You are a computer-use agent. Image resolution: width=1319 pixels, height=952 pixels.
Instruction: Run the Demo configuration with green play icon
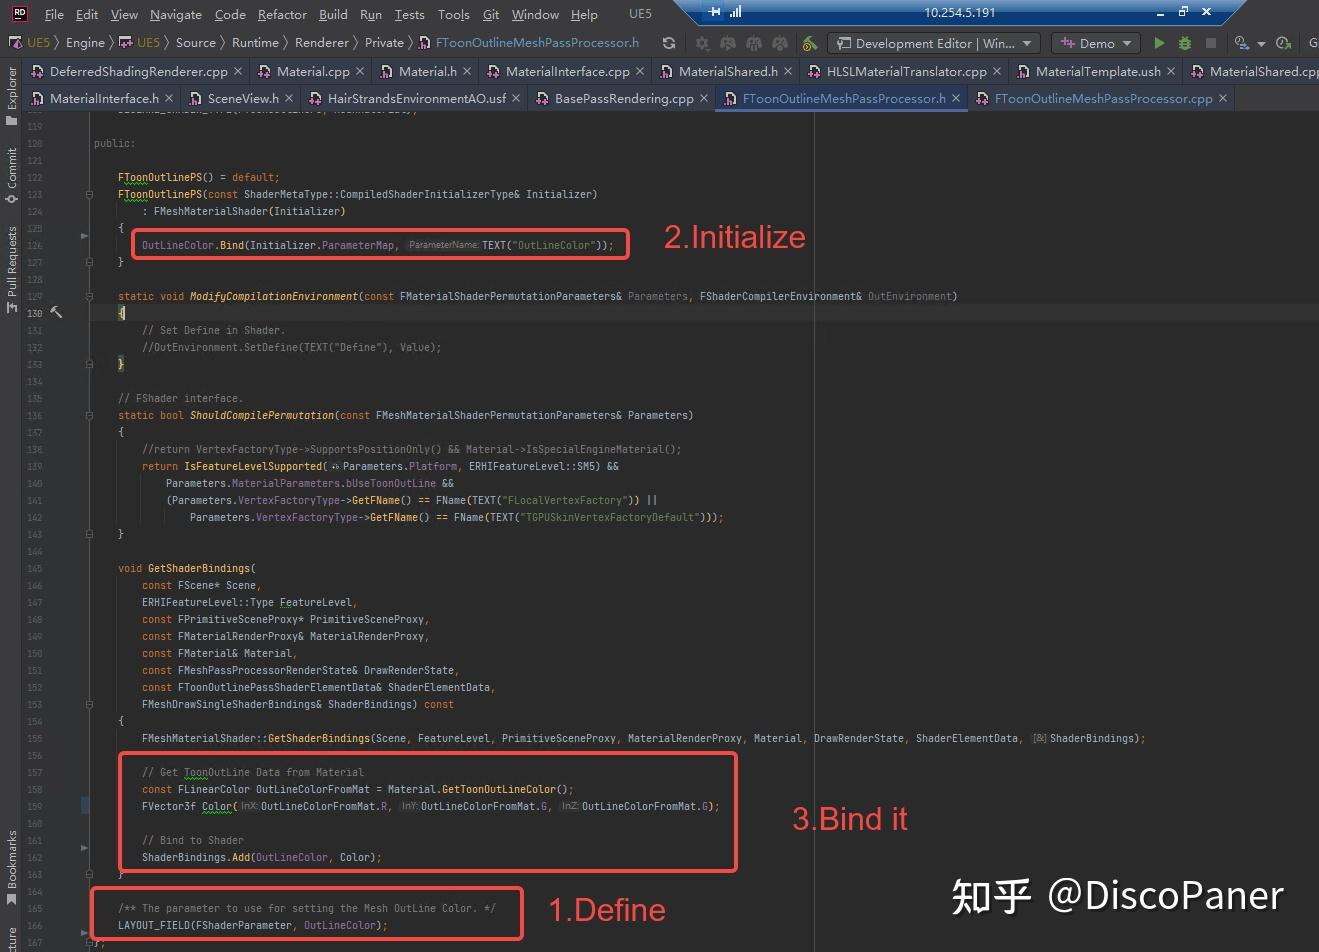[x=1160, y=44]
